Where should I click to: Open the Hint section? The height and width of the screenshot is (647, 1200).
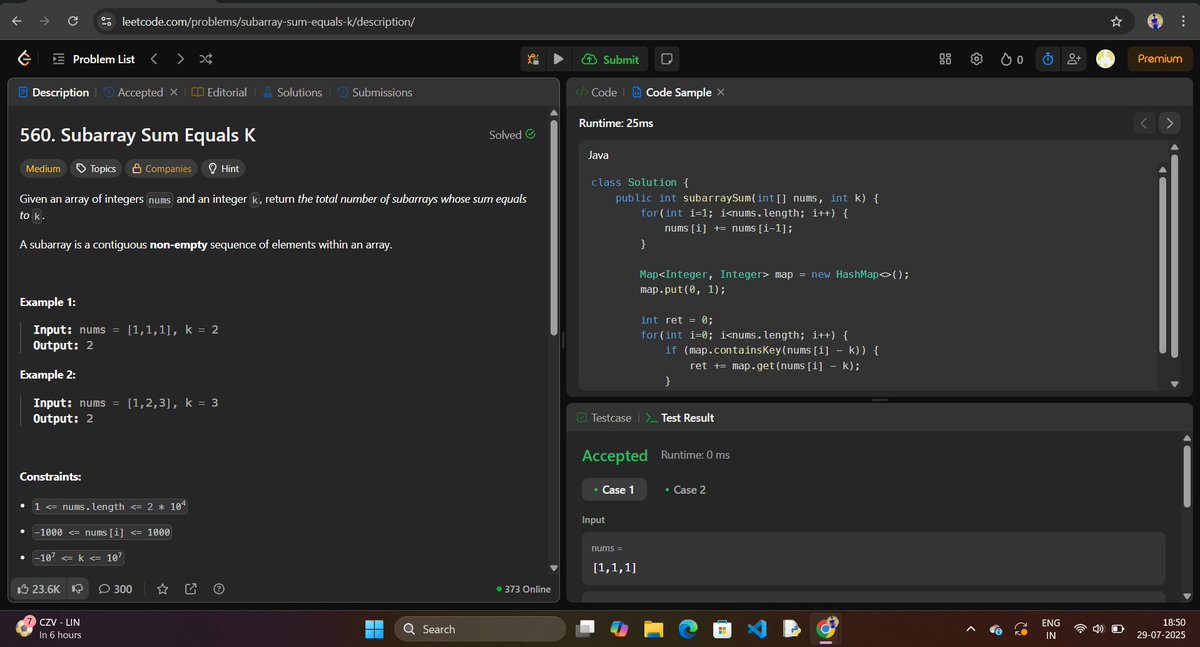(x=222, y=168)
